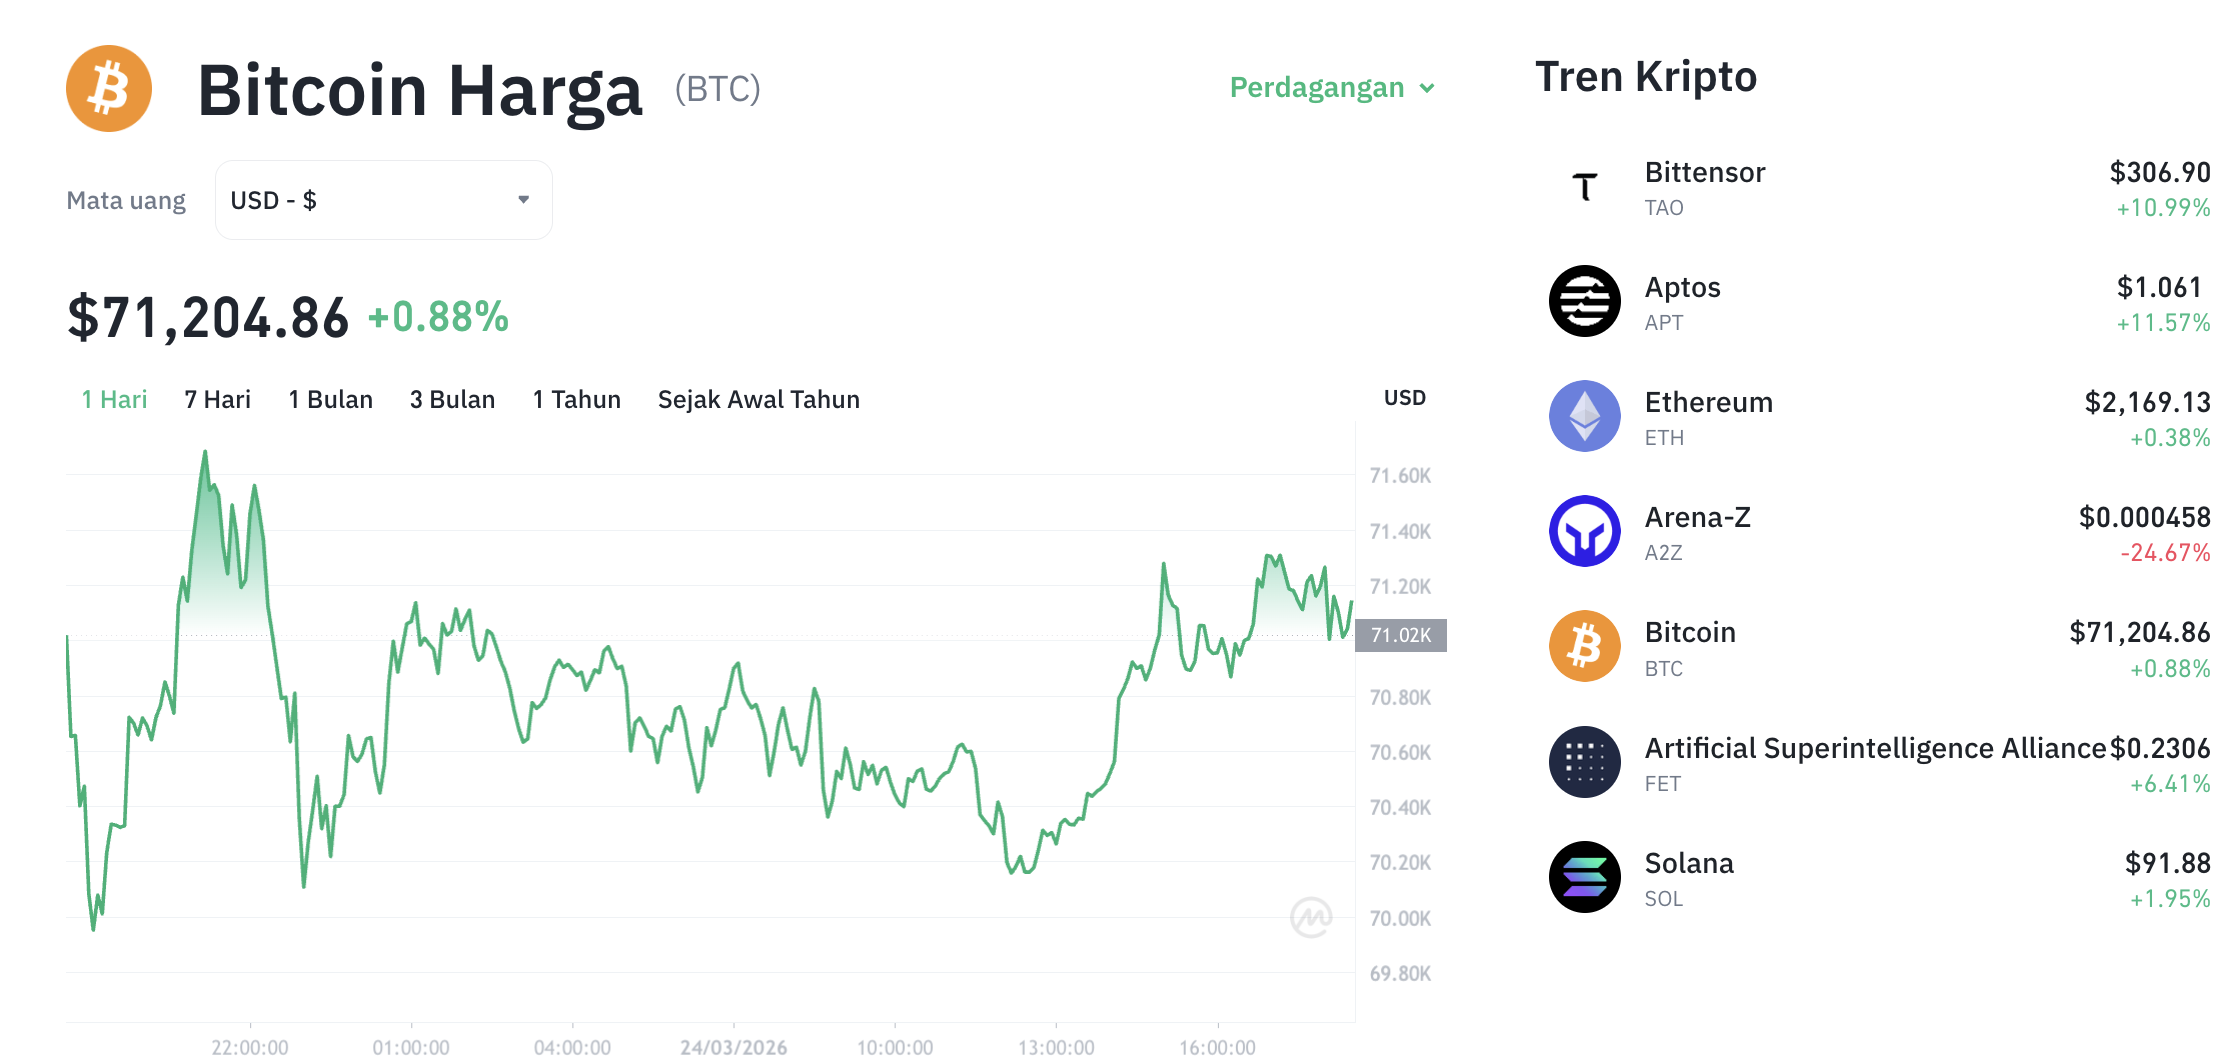The height and width of the screenshot is (1064, 2224).
Task: Click the 71.02K price marker on the axis
Action: 1400,634
